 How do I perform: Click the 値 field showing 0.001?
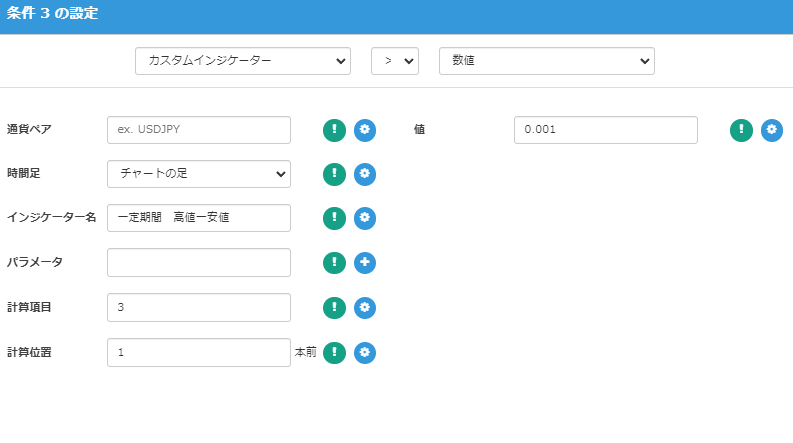point(605,130)
